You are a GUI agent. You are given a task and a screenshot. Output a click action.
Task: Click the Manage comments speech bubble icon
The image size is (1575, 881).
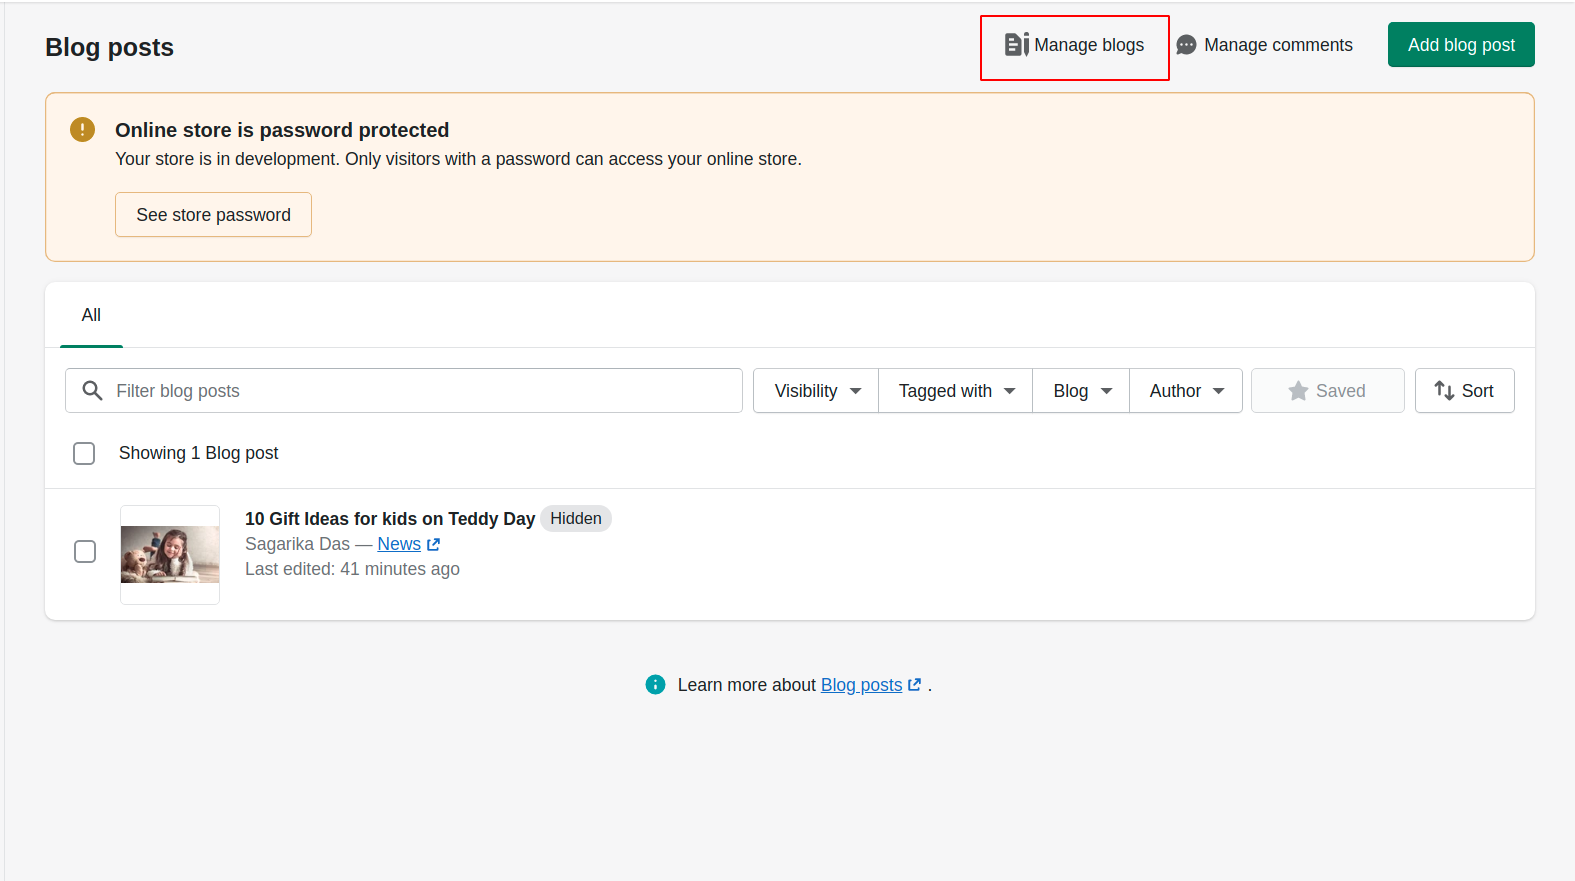[x=1186, y=45]
